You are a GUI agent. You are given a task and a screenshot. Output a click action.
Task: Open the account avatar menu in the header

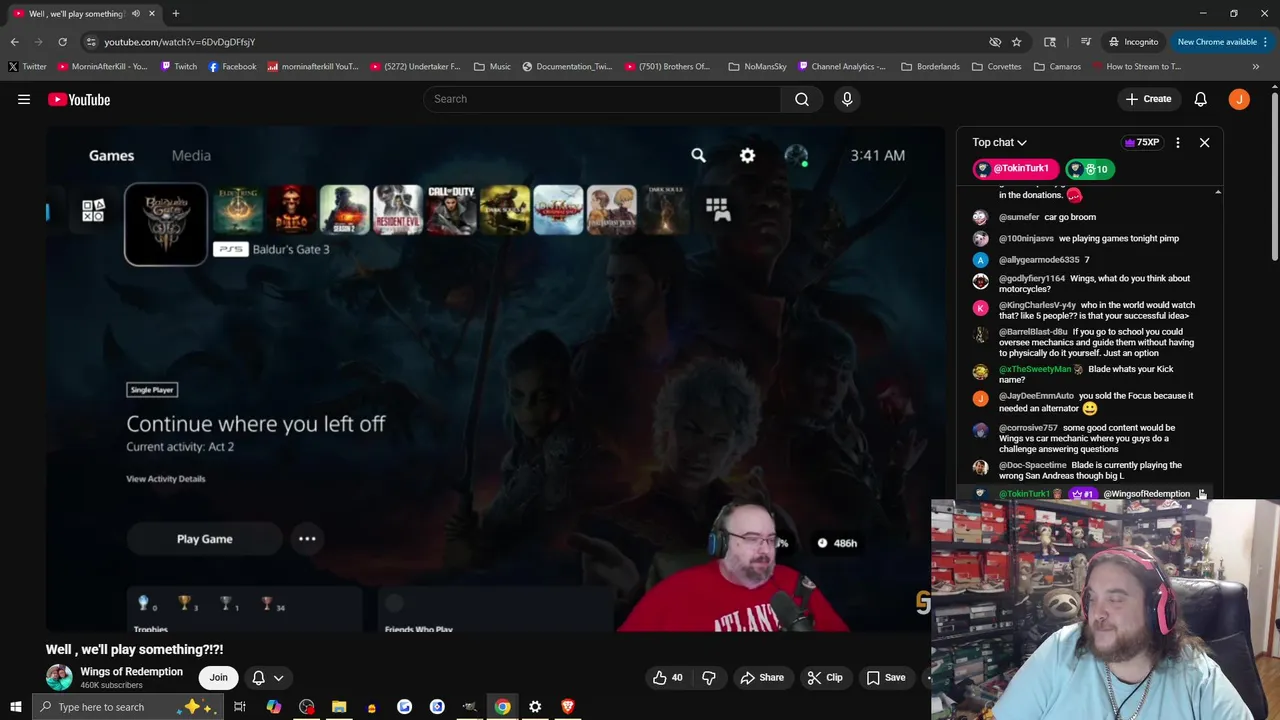tap(1239, 99)
